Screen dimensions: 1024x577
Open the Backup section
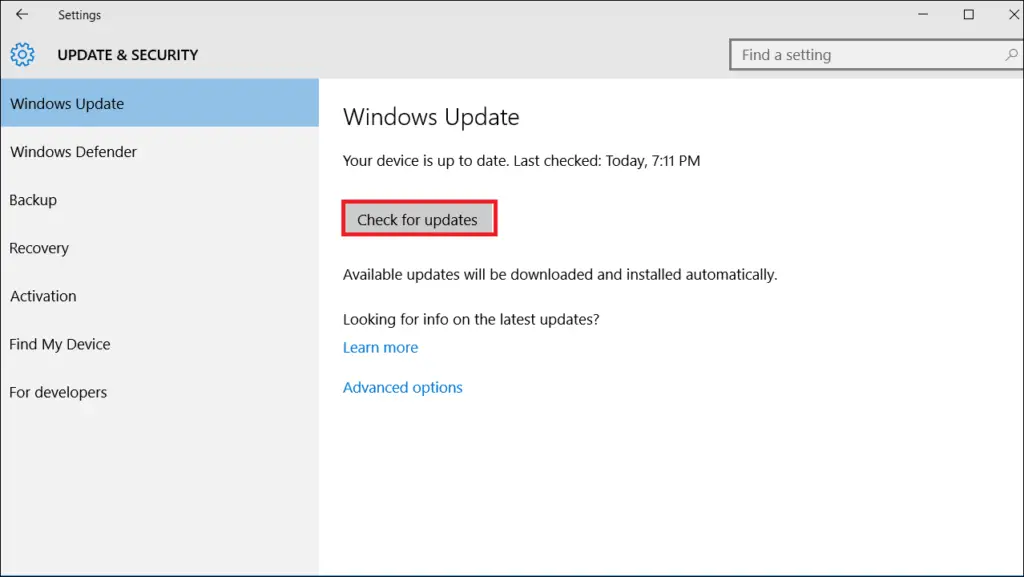(x=160, y=200)
